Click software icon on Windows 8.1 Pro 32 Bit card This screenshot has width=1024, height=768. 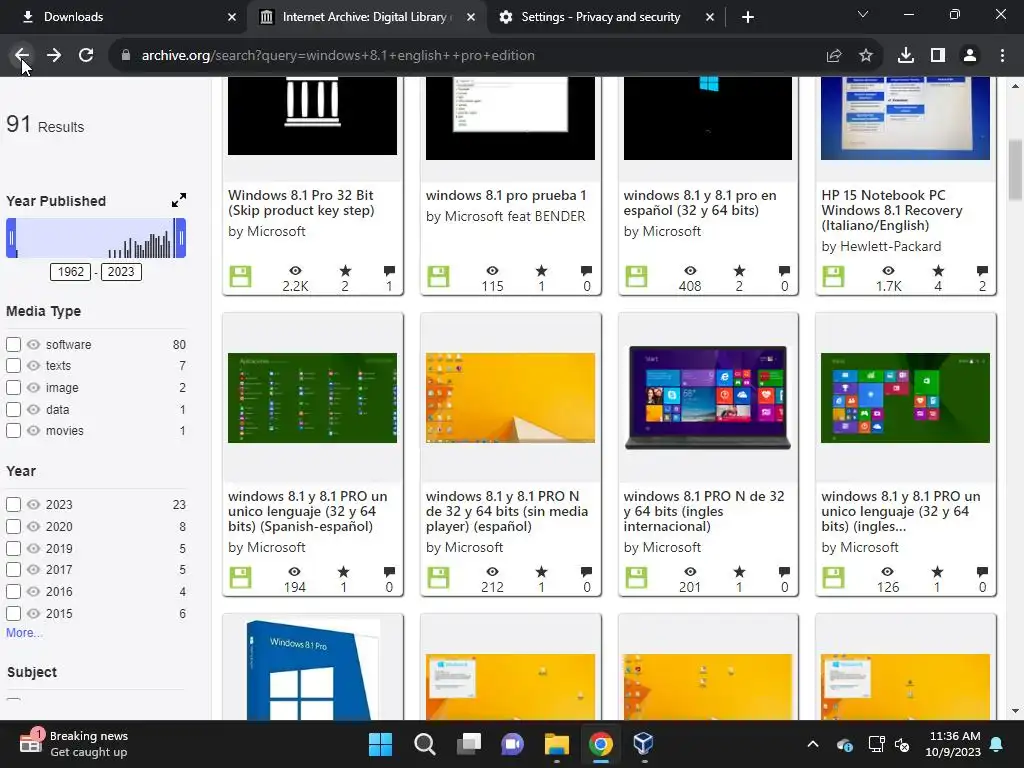pos(240,277)
